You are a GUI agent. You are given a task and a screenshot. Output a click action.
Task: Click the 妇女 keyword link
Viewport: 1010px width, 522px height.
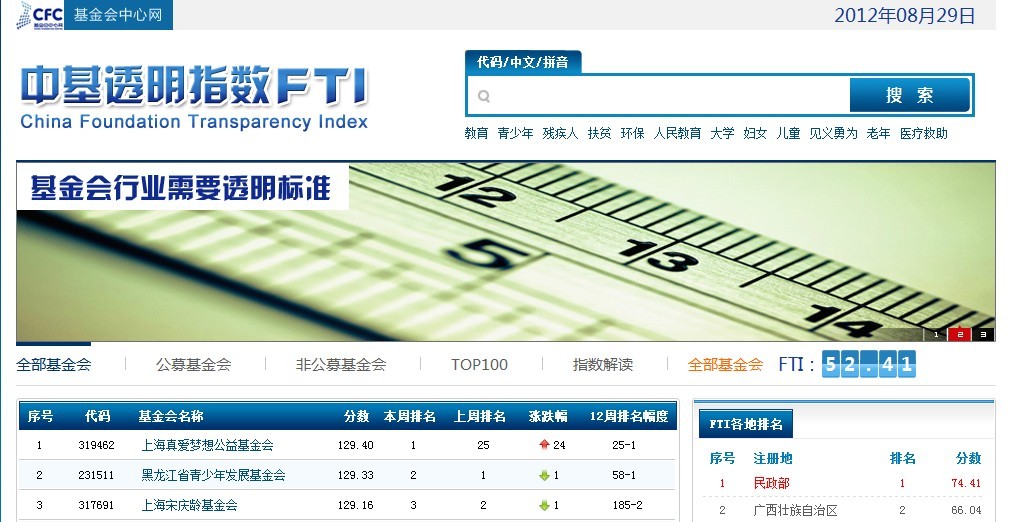click(x=755, y=133)
